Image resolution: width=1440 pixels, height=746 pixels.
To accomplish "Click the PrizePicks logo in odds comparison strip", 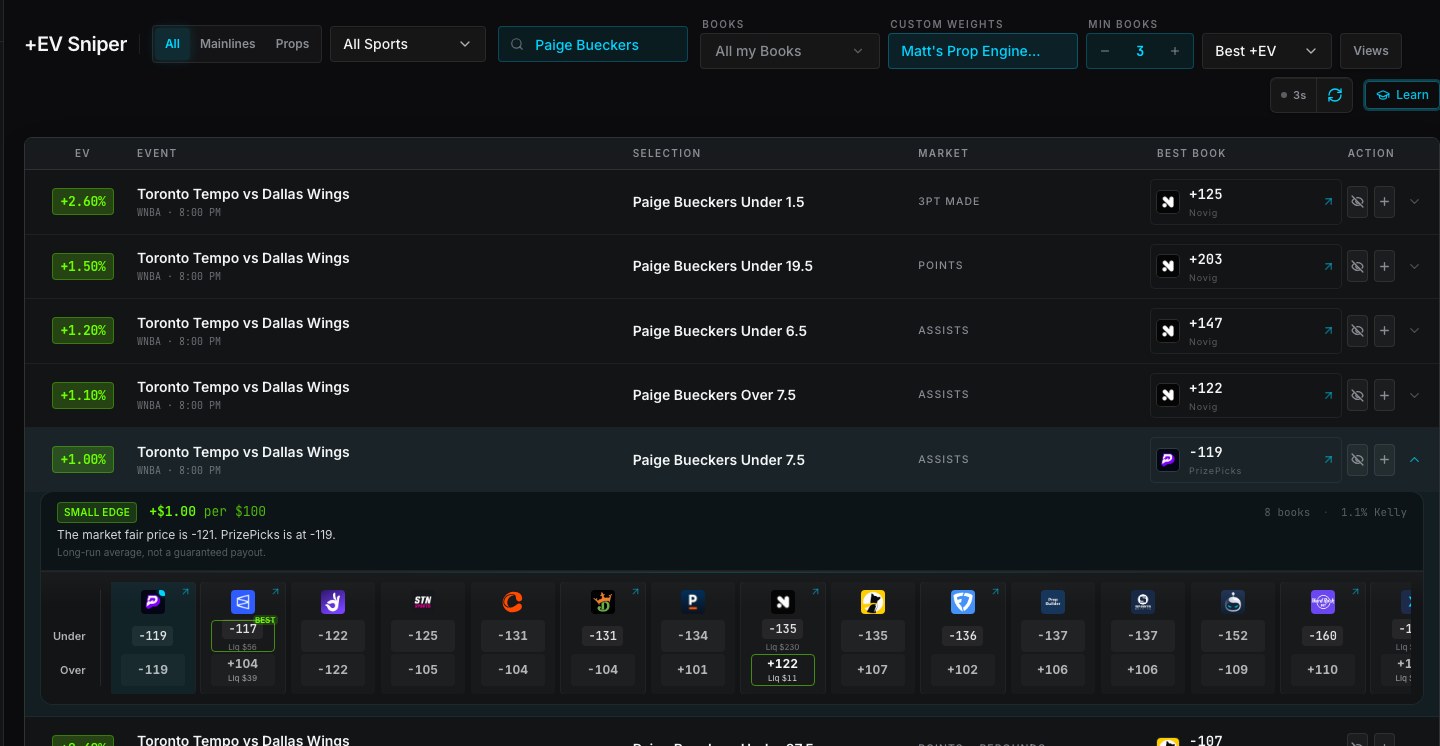I will [x=153, y=601].
